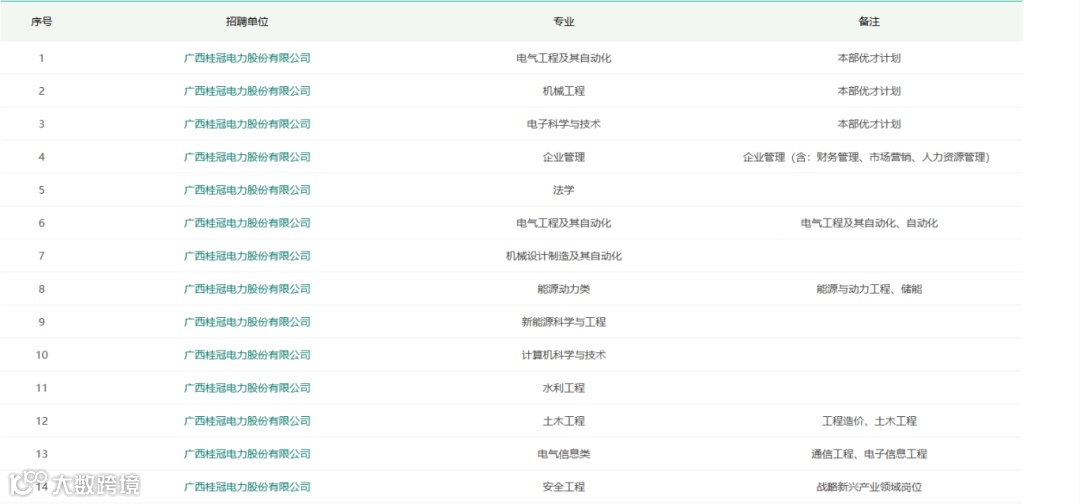Click the 企业管理 cell in the 专业 column

[563, 157]
